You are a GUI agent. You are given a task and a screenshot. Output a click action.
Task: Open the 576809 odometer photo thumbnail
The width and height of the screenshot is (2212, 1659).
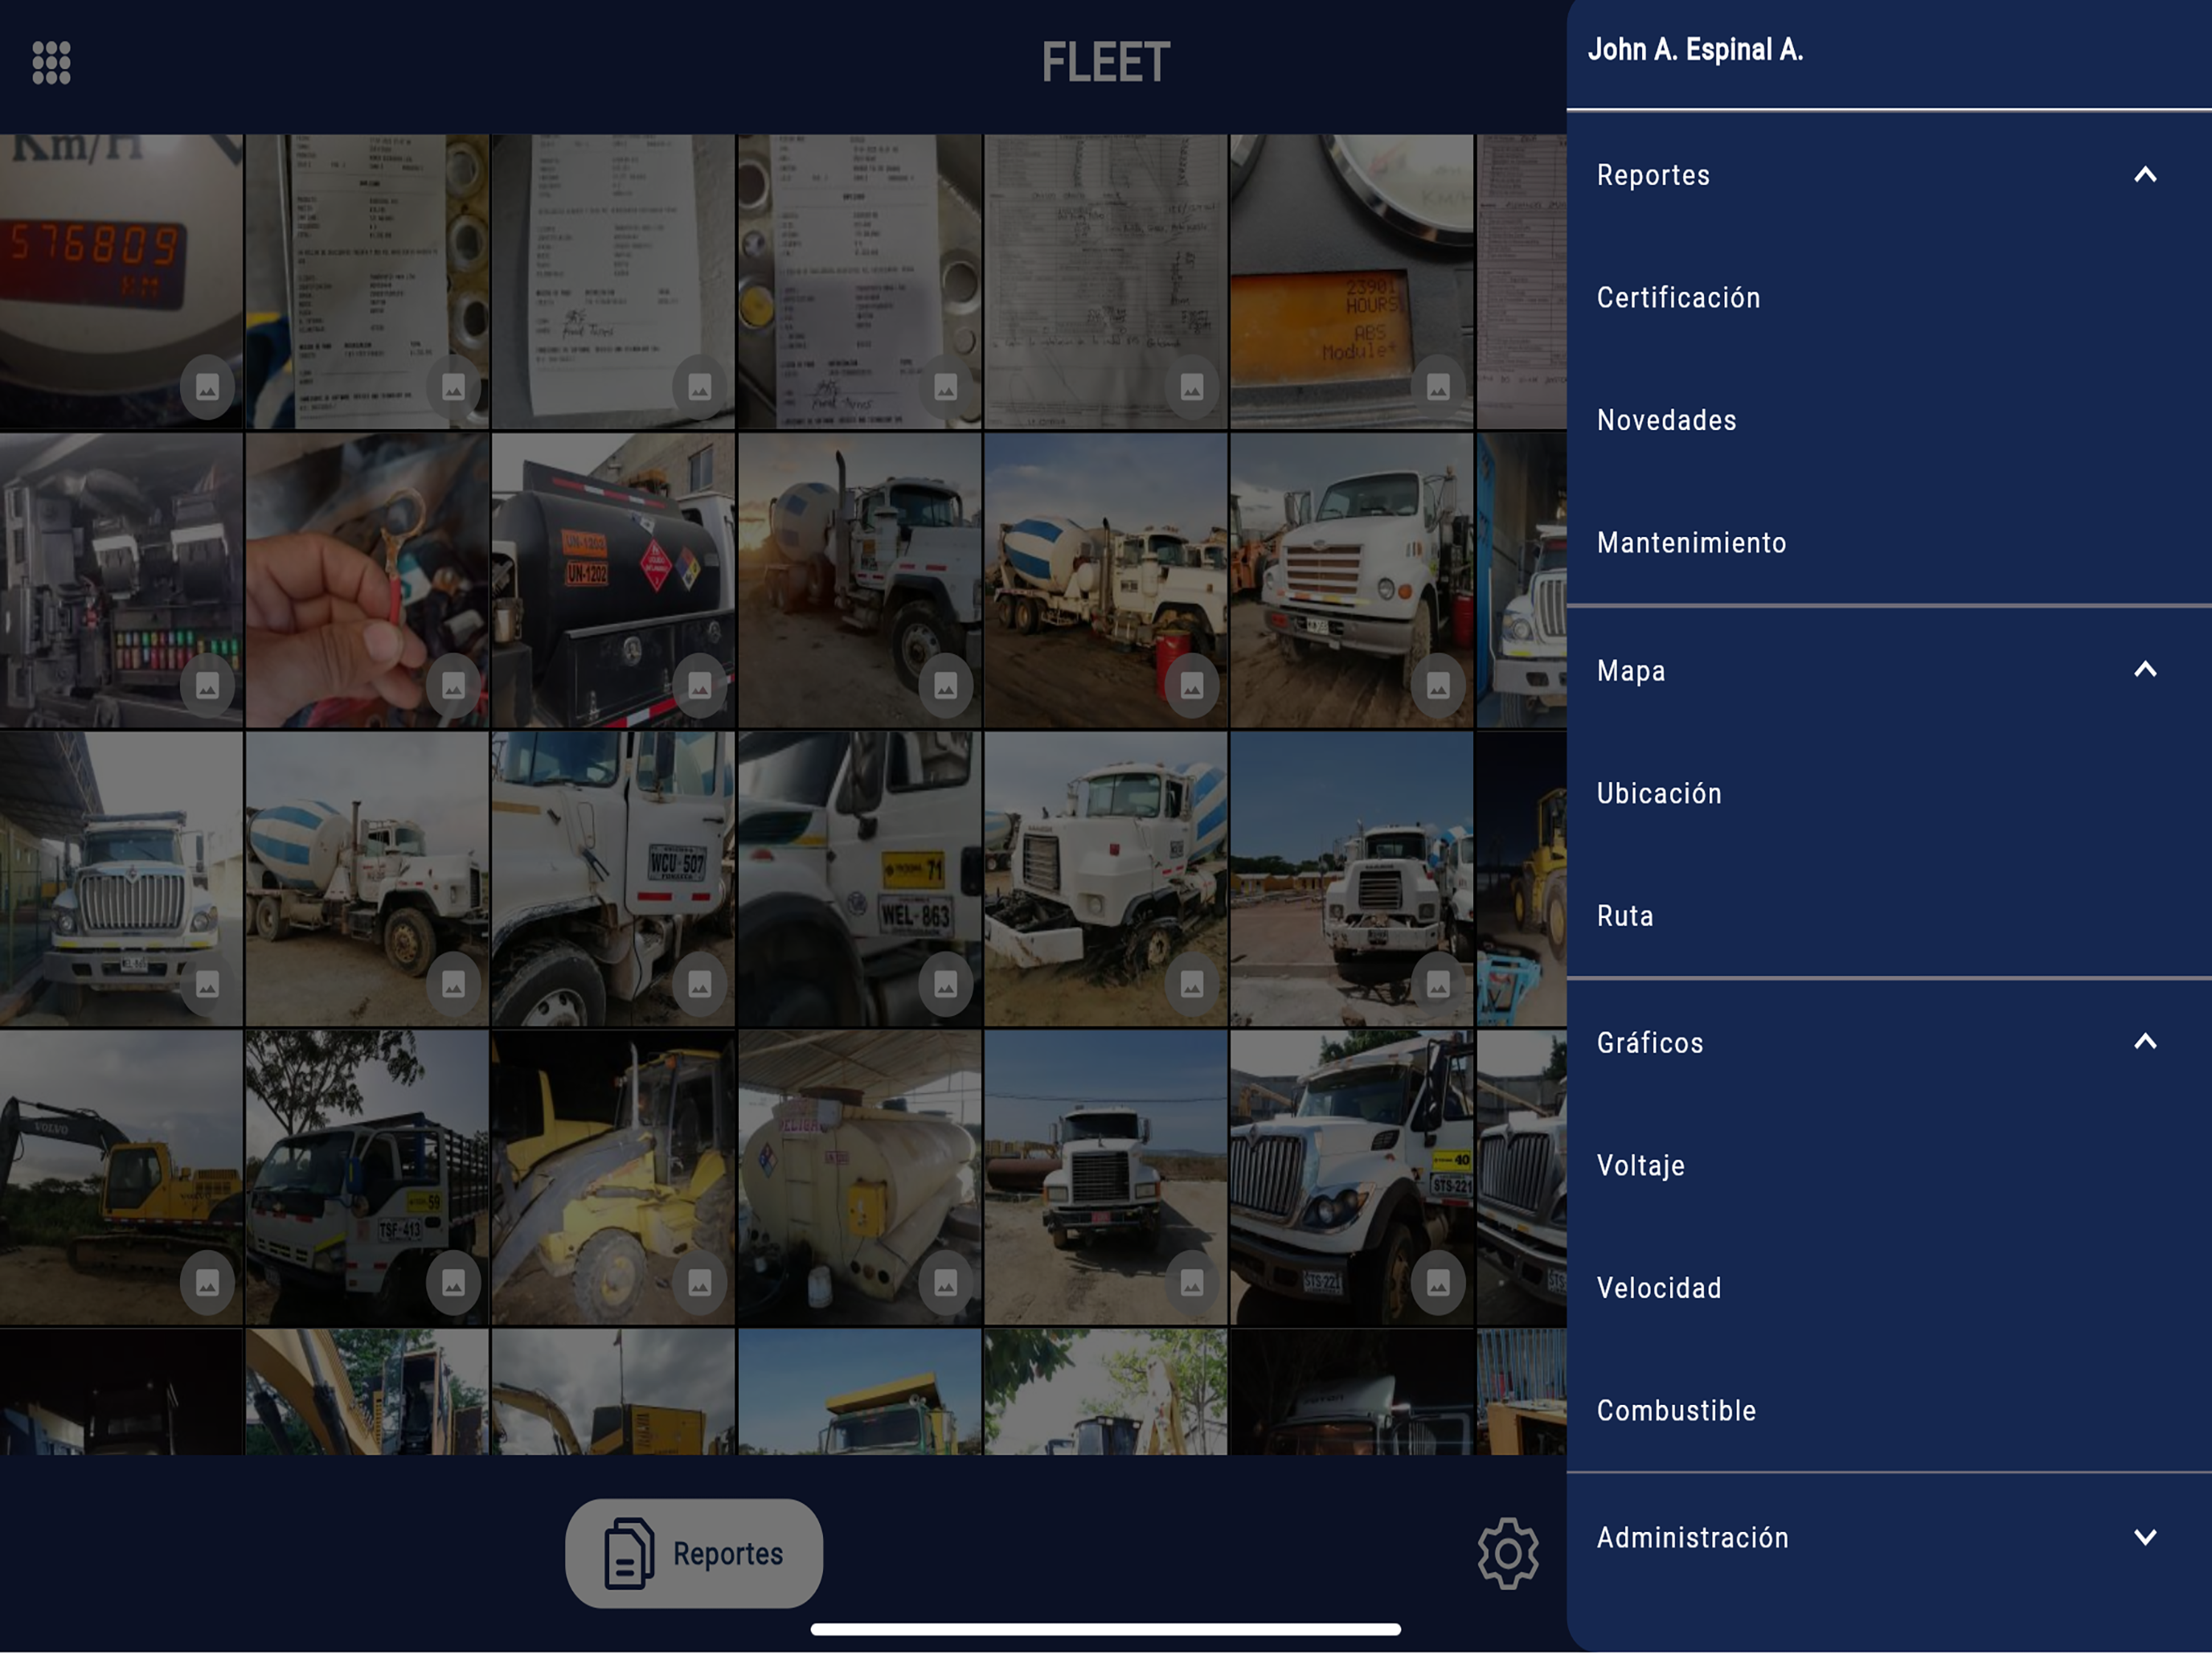click(121, 282)
